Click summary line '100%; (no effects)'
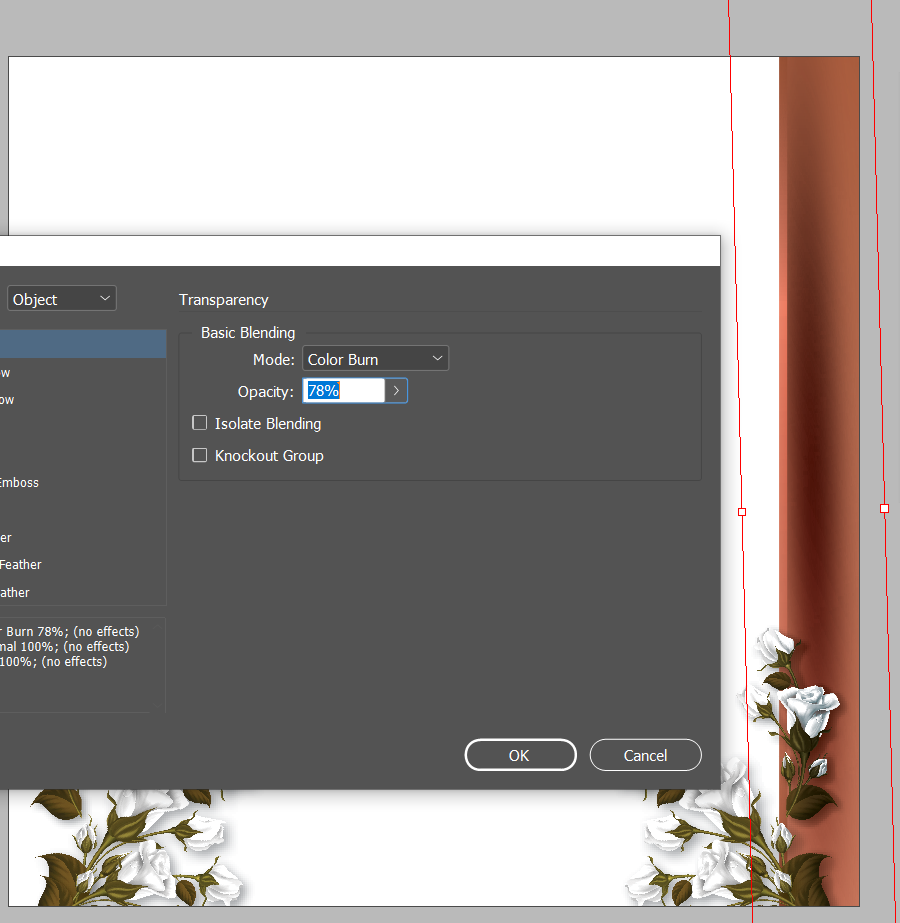 pos(54,662)
